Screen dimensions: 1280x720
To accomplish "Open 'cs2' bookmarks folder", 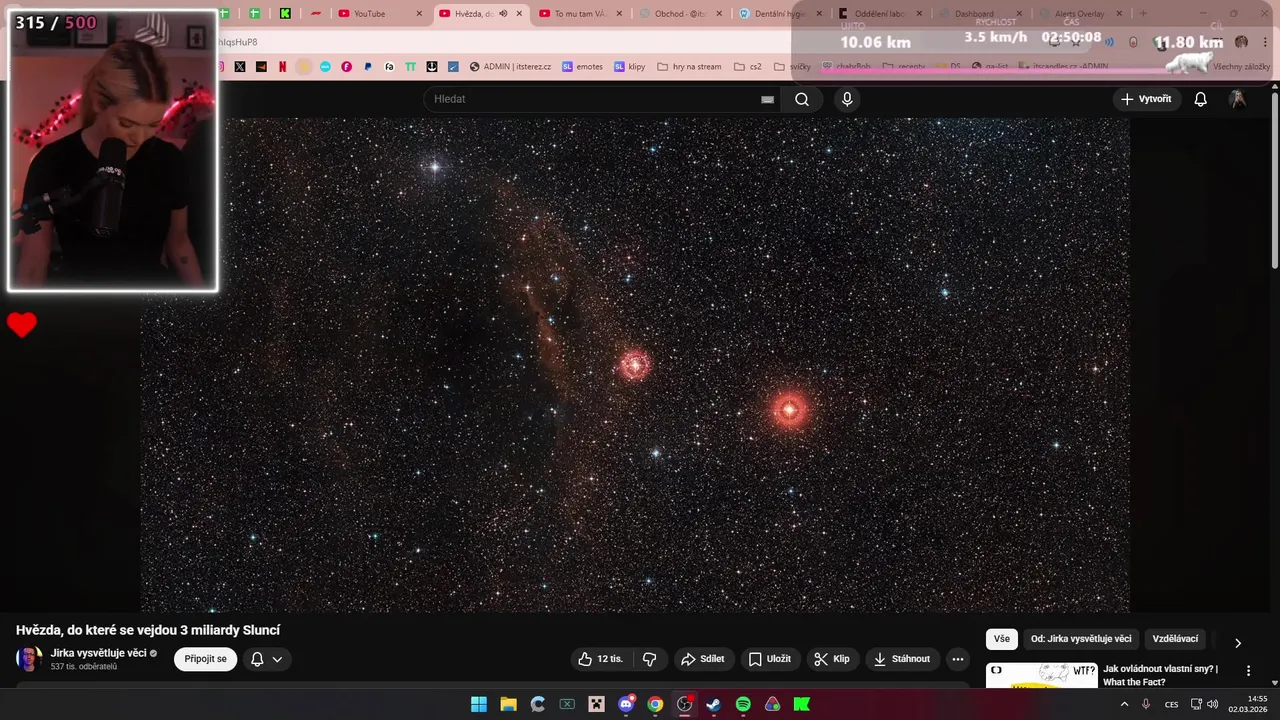I will pos(747,67).
